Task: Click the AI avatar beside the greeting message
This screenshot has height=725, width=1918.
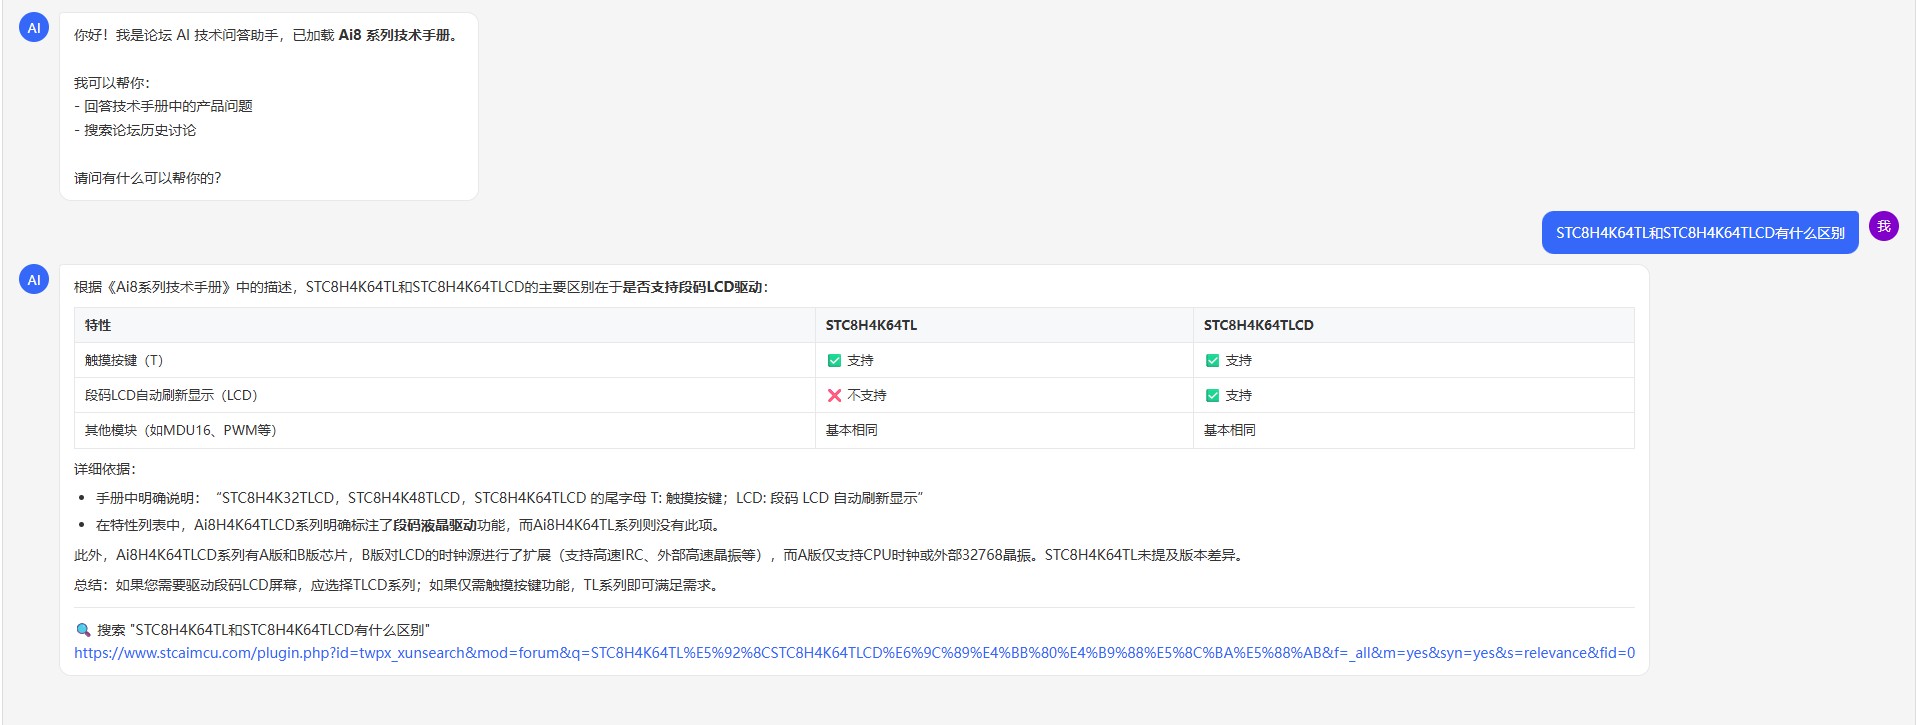Action: tap(34, 28)
